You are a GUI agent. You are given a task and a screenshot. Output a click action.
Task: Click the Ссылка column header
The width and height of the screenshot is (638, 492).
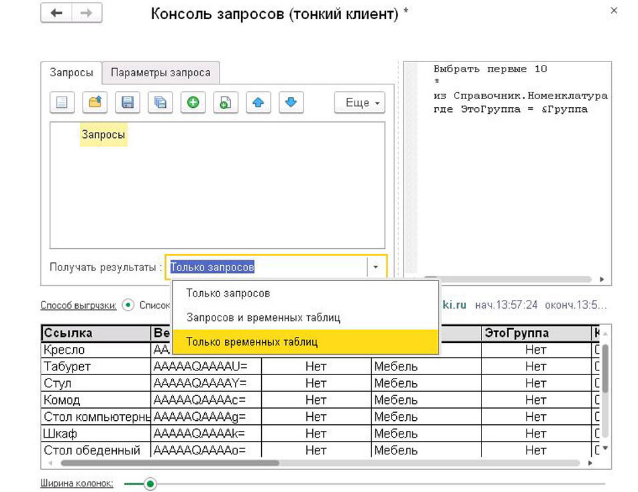click(x=68, y=333)
